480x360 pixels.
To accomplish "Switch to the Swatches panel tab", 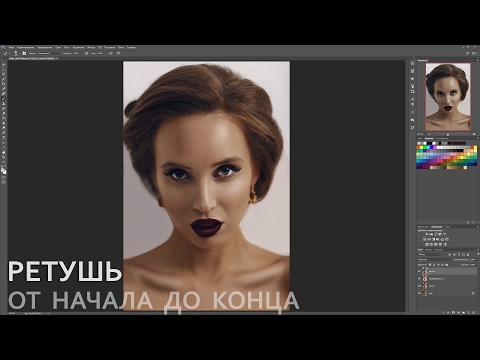I will point(429,138).
